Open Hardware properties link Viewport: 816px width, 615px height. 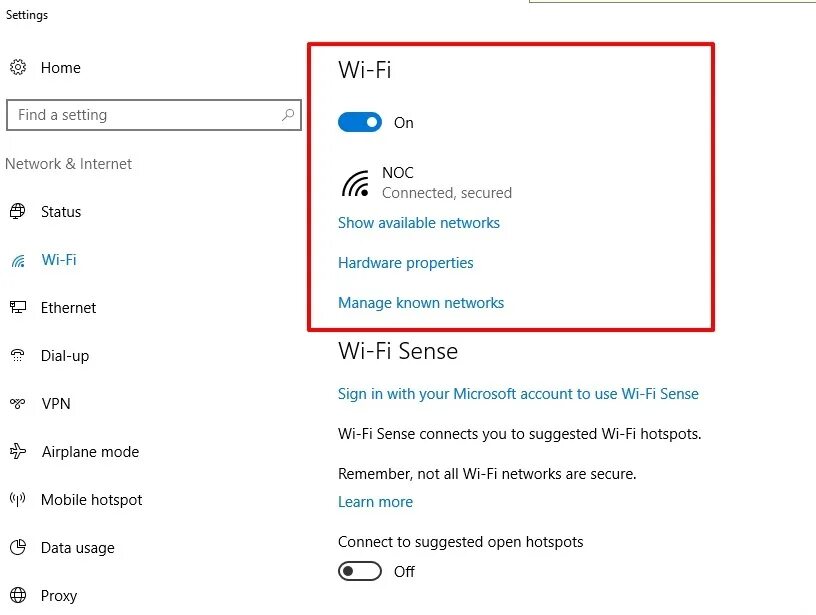[x=406, y=263]
